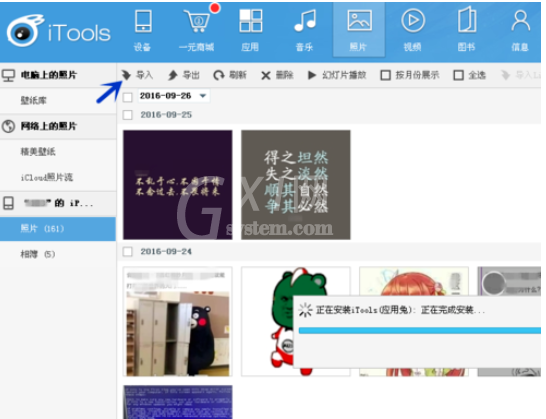Check the 2016-09-25 date checkbox
The width and height of the screenshot is (546, 419).
tap(128, 115)
